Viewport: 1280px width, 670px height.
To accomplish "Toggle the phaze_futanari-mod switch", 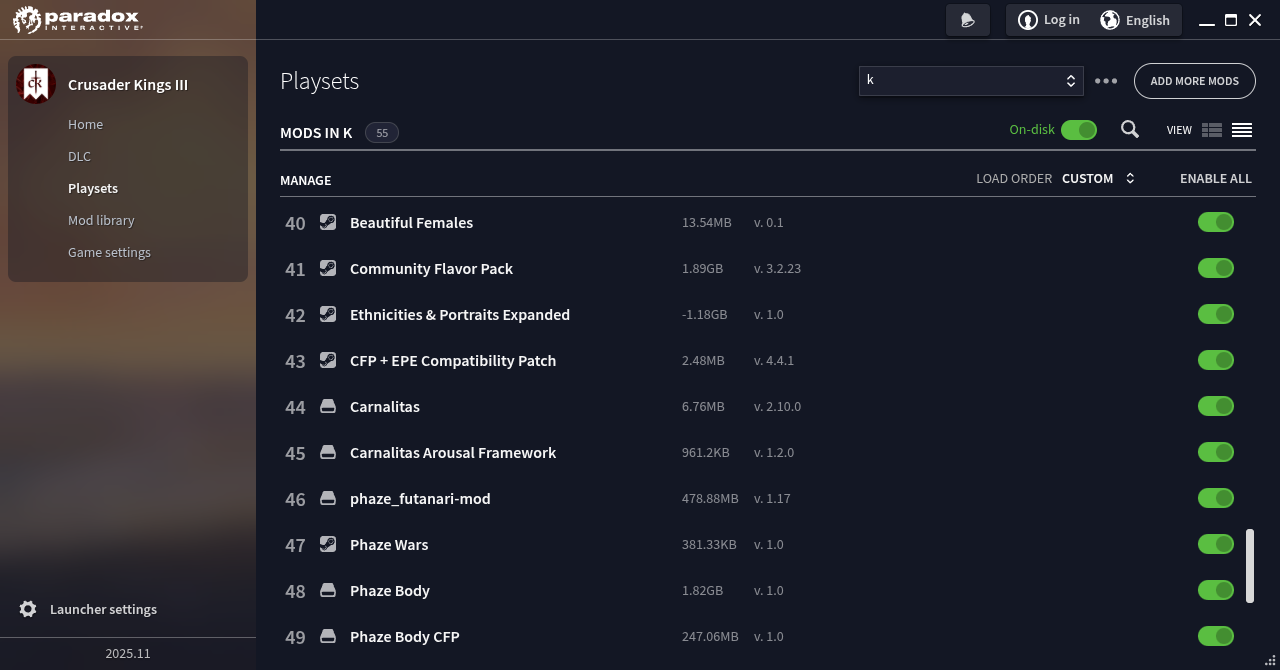I will point(1216,498).
